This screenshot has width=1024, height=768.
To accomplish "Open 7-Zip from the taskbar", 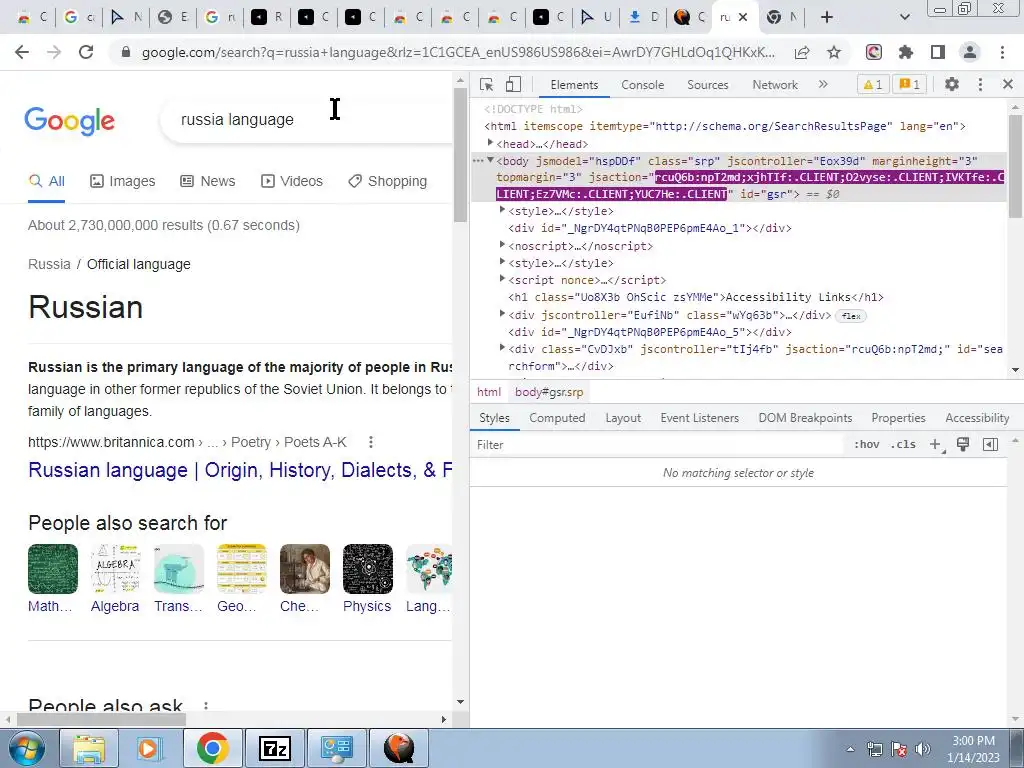I will coord(275,748).
